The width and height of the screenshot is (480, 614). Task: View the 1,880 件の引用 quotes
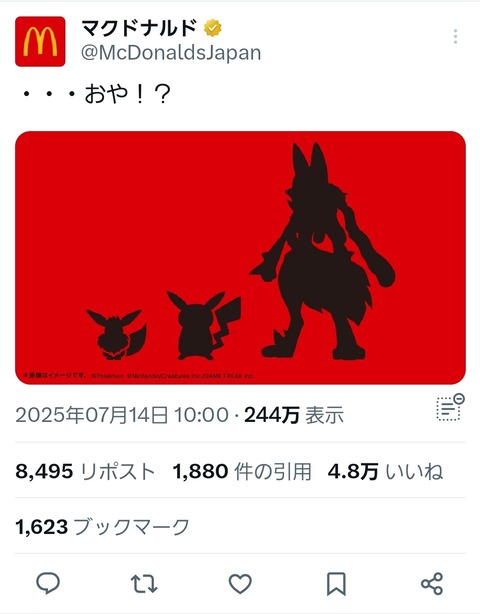[242, 471]
